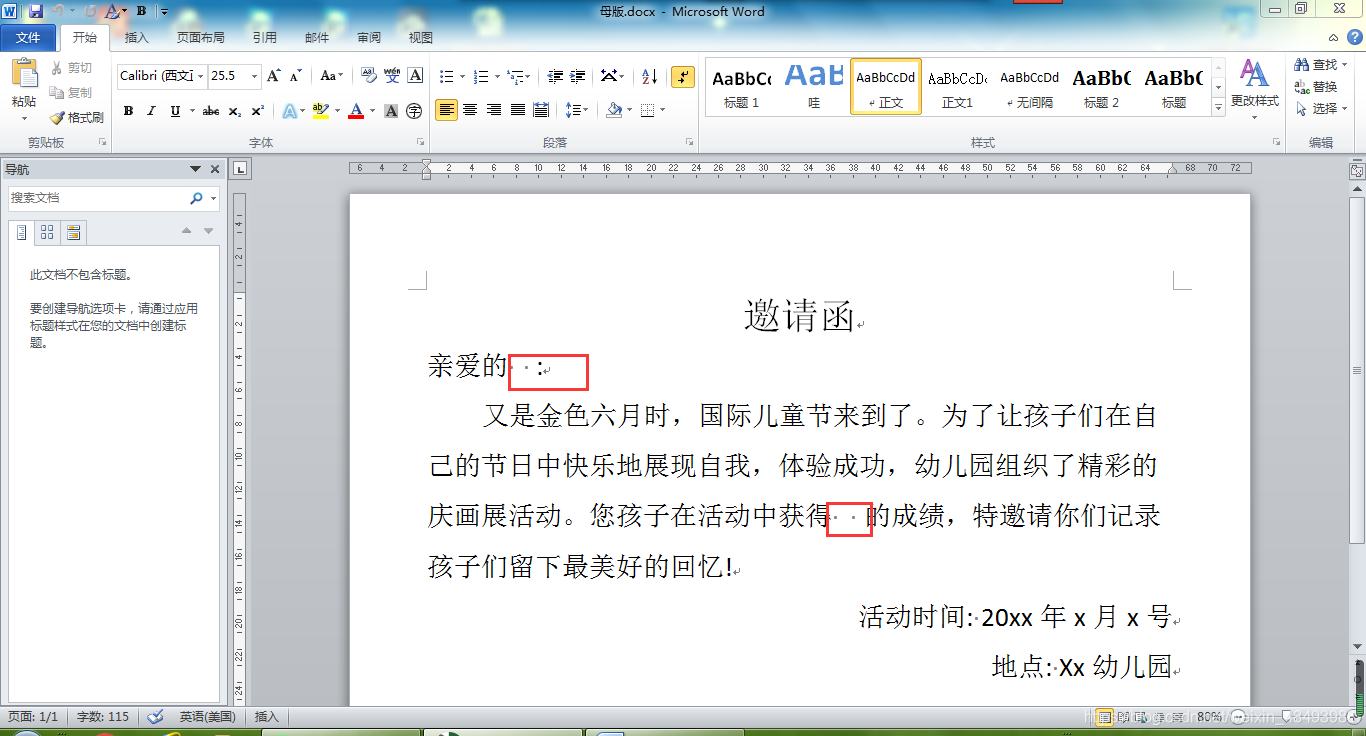
Task: Switch to the 审阅 ribbon tab
Action: click(x=368, y=38)
